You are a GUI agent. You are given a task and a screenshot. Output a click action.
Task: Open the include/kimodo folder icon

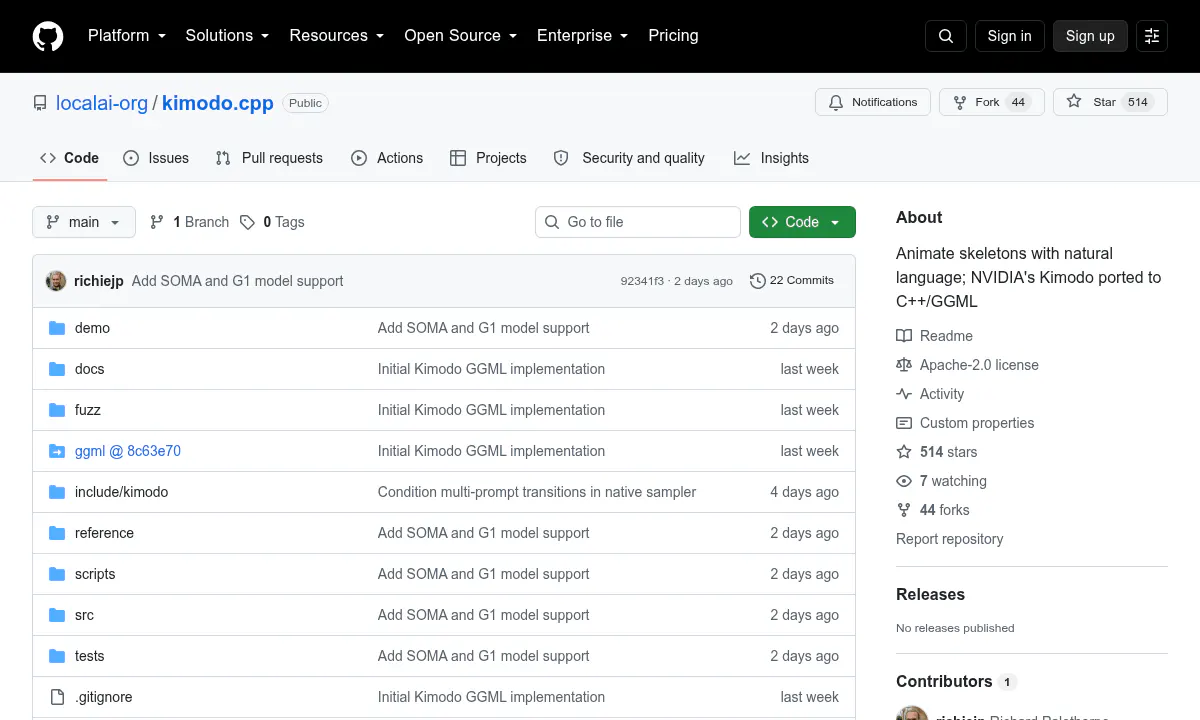pyautogui.click(x=57, y=492)
